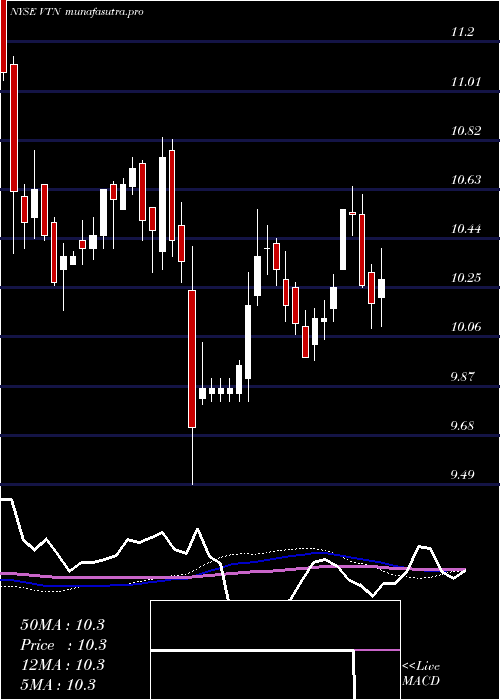Click the 10.25 price axis label
Image resolution: width=500 pixels, height=700 pixels.
coord(467,278)
